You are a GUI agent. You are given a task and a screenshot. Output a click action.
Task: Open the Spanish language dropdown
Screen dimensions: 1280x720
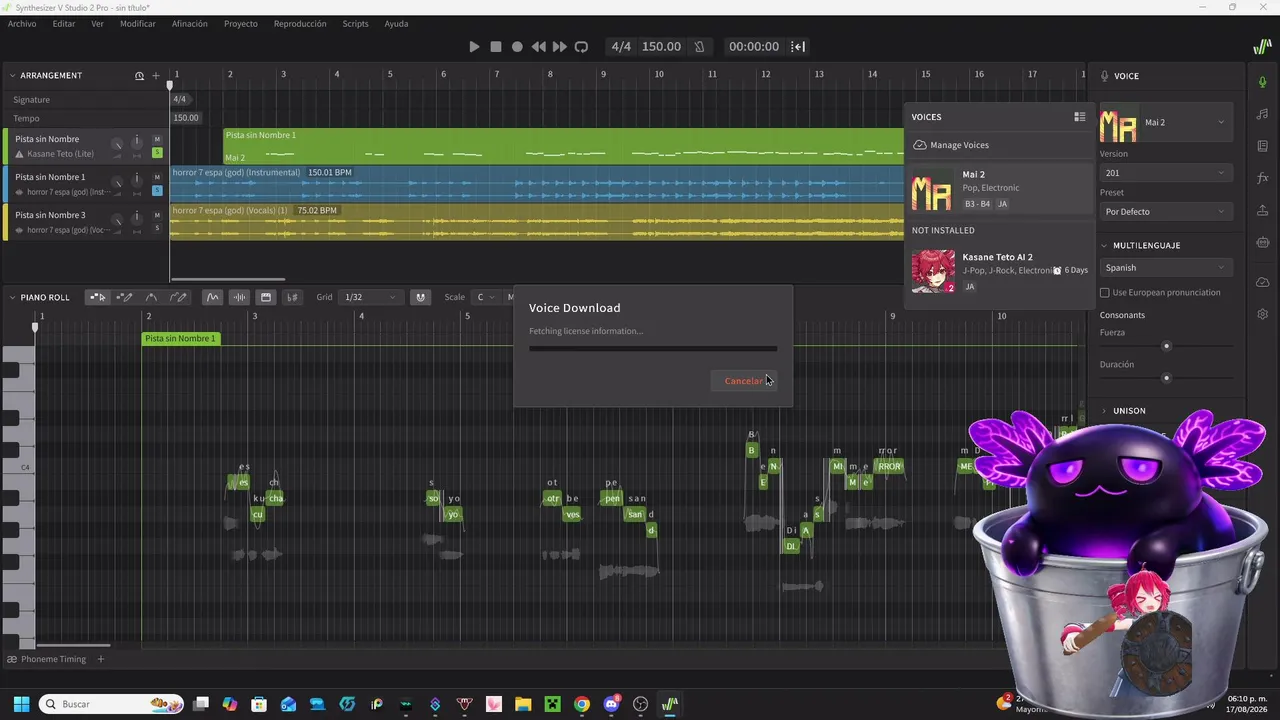1165,268
